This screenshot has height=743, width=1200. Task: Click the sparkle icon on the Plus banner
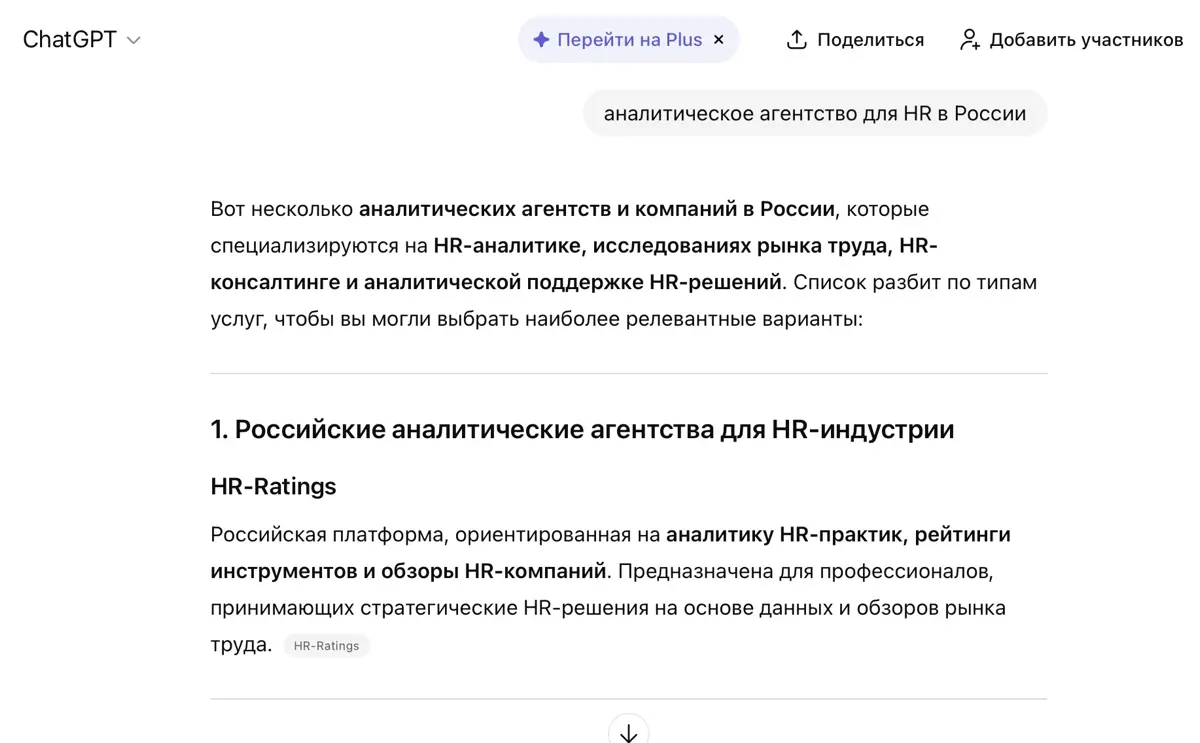pos(541,39)
